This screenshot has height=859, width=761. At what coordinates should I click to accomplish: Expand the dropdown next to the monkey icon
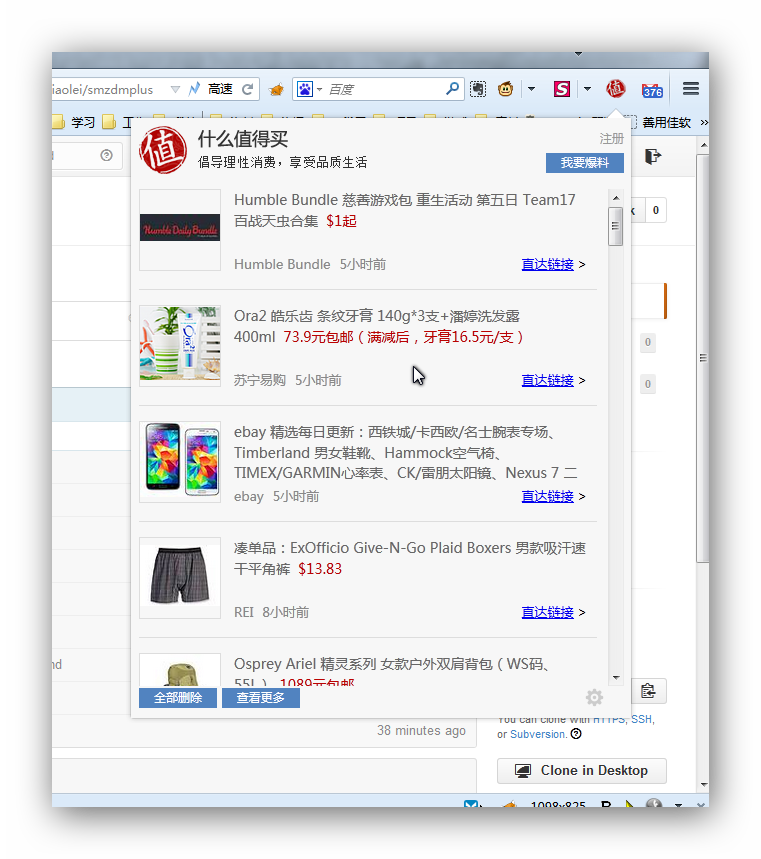(531, 89)
